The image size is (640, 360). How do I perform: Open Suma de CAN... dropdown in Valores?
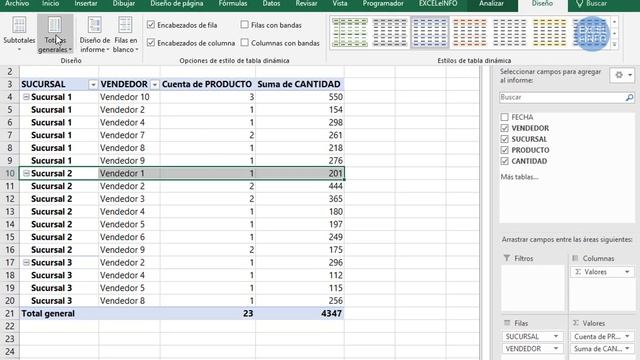(x=627, y=349)
